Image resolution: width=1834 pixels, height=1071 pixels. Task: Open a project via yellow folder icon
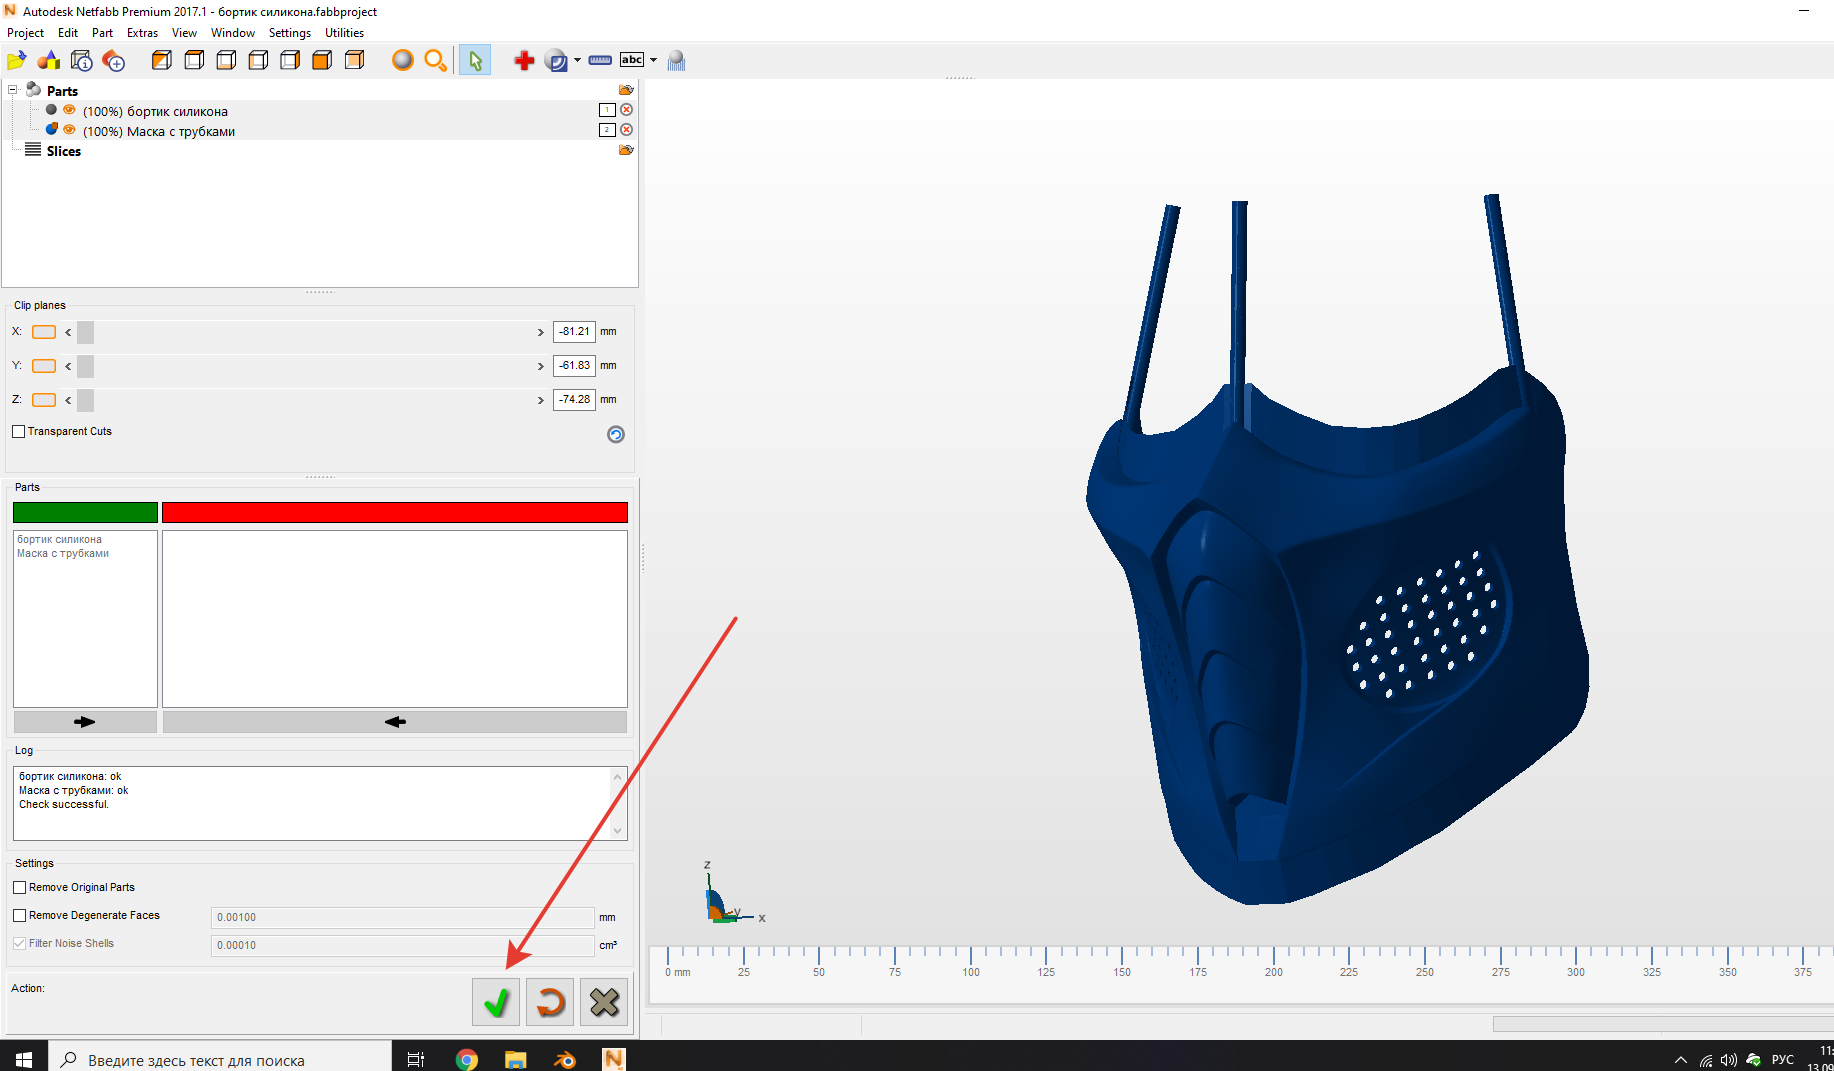click(x=17, y=61)
